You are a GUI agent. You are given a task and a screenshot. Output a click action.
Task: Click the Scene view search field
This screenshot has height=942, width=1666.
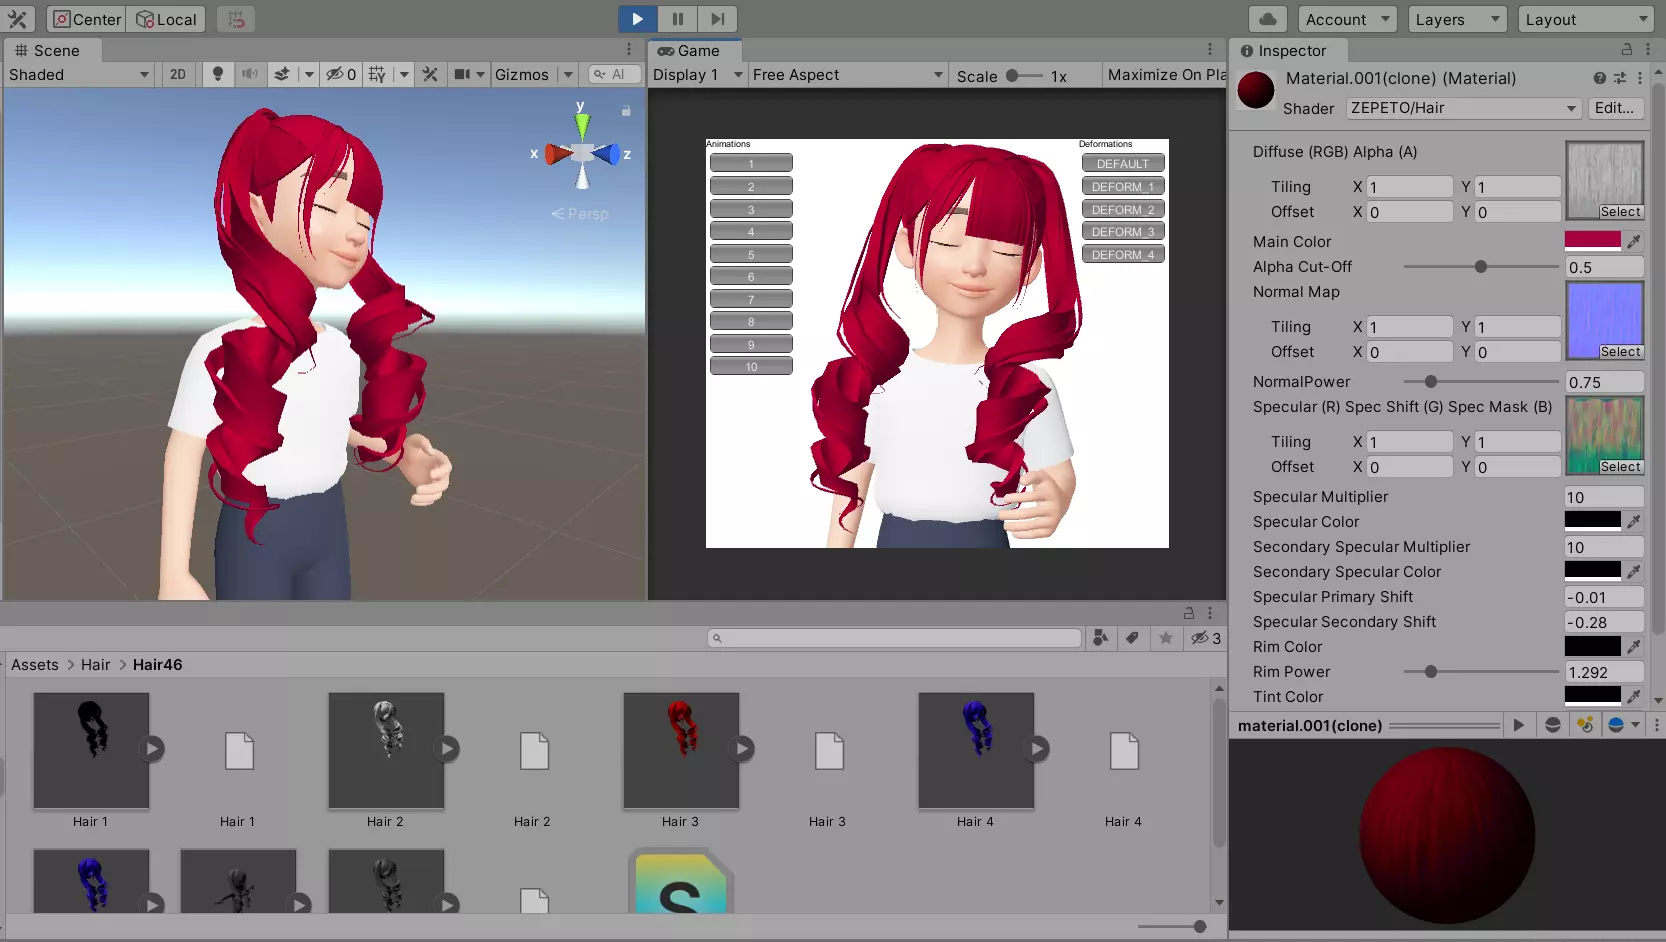(x=614, y=74)
